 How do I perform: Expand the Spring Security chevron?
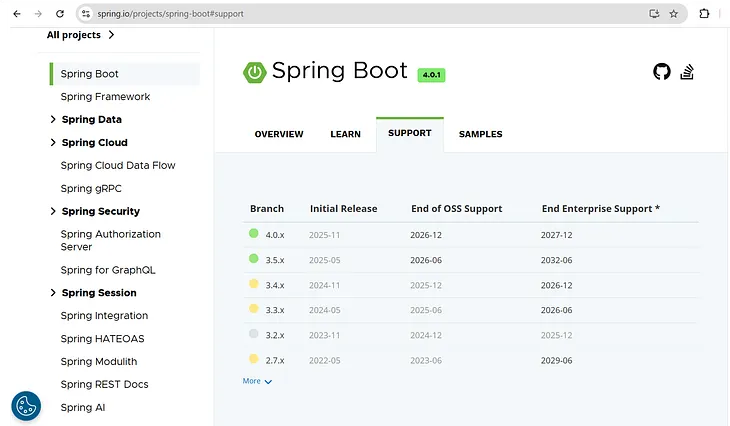(53, 211)
